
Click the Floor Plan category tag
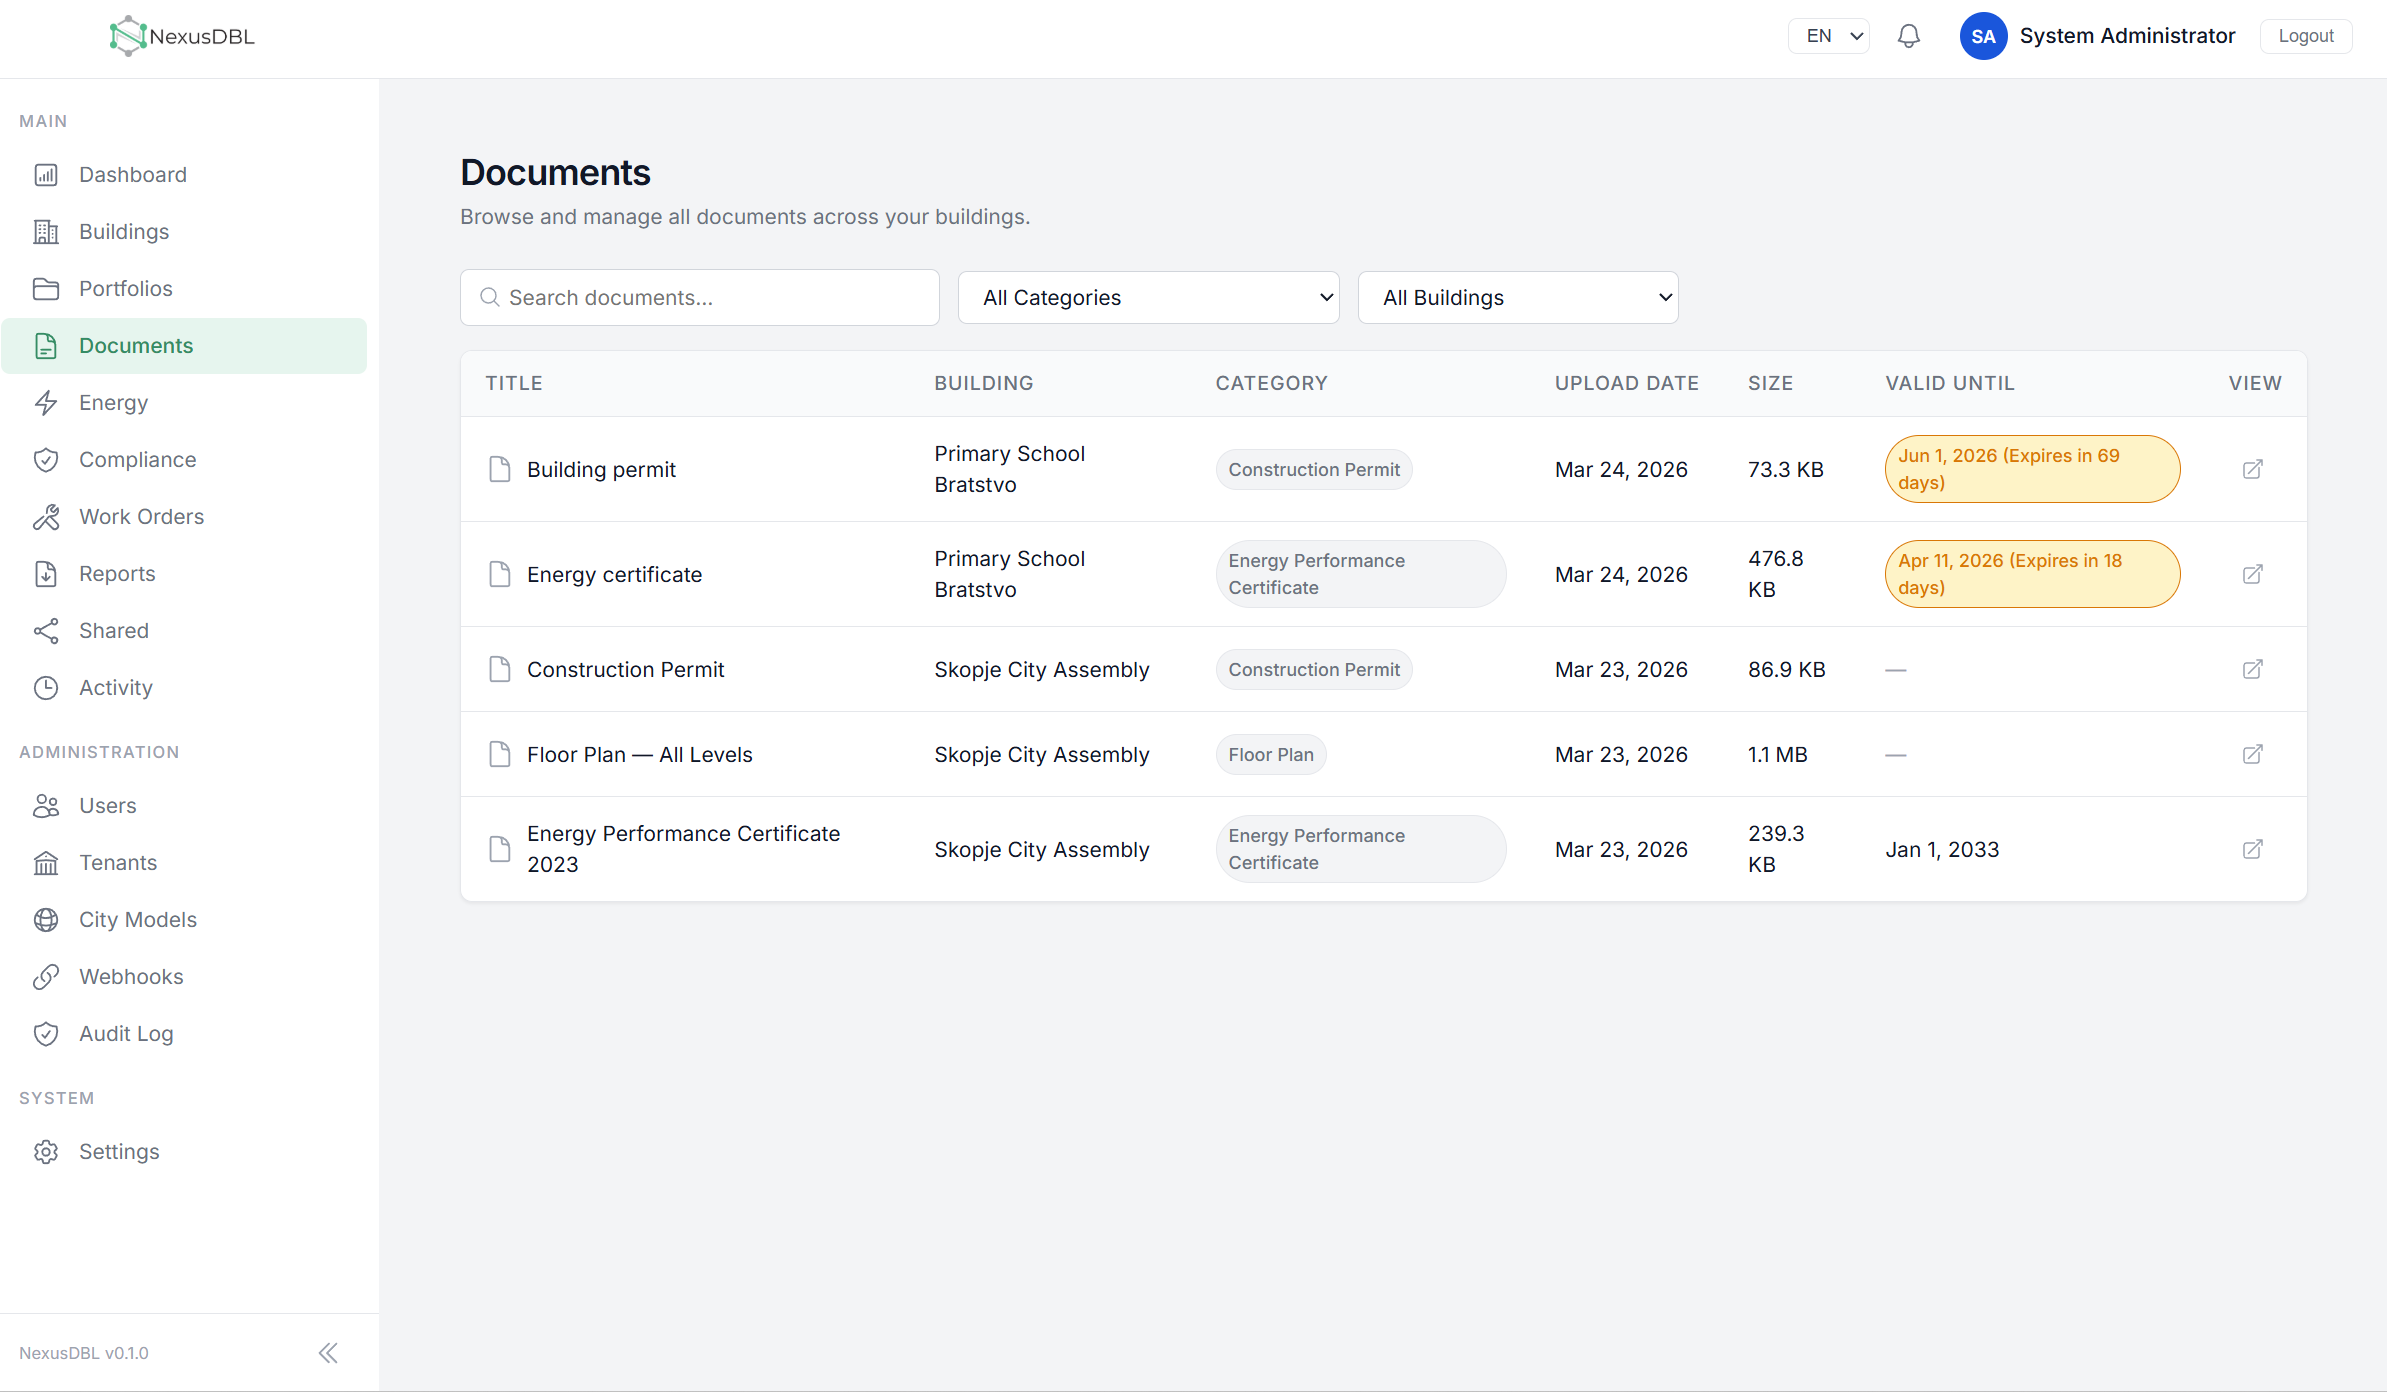pyautogui.click(x=1271, y=755)
